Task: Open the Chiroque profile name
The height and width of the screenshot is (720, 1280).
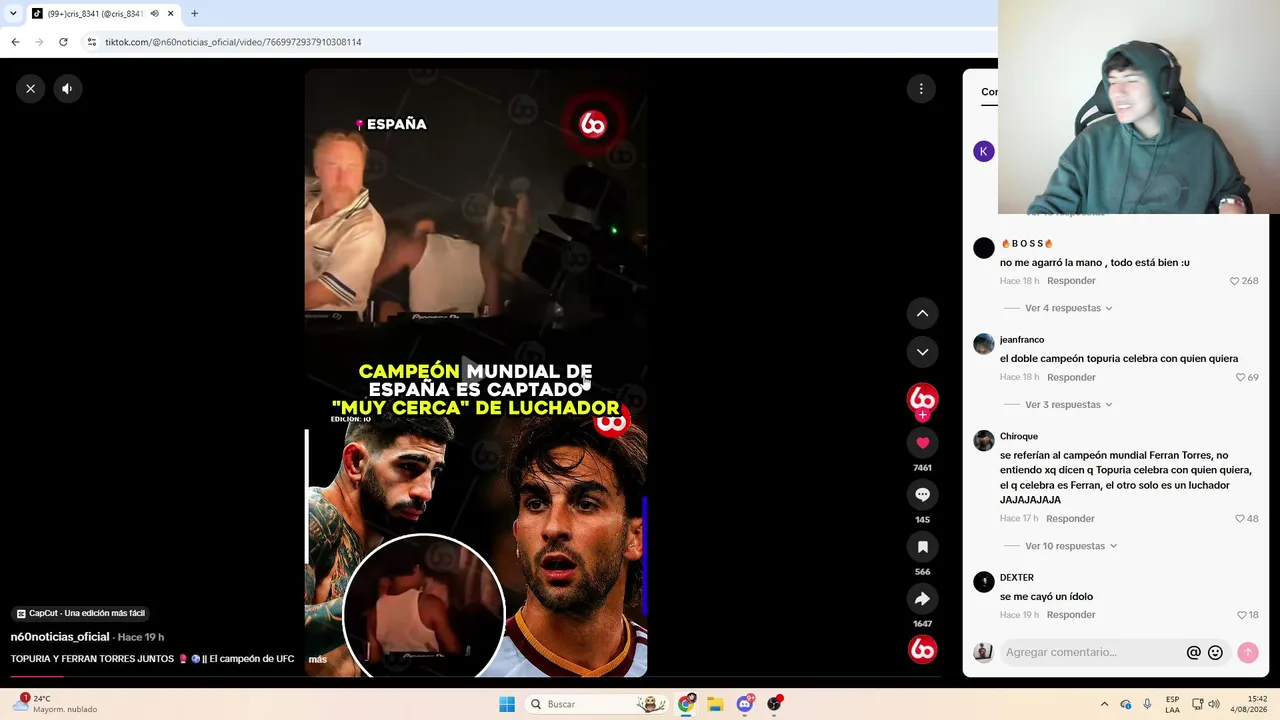Action: pos(1019,436)
